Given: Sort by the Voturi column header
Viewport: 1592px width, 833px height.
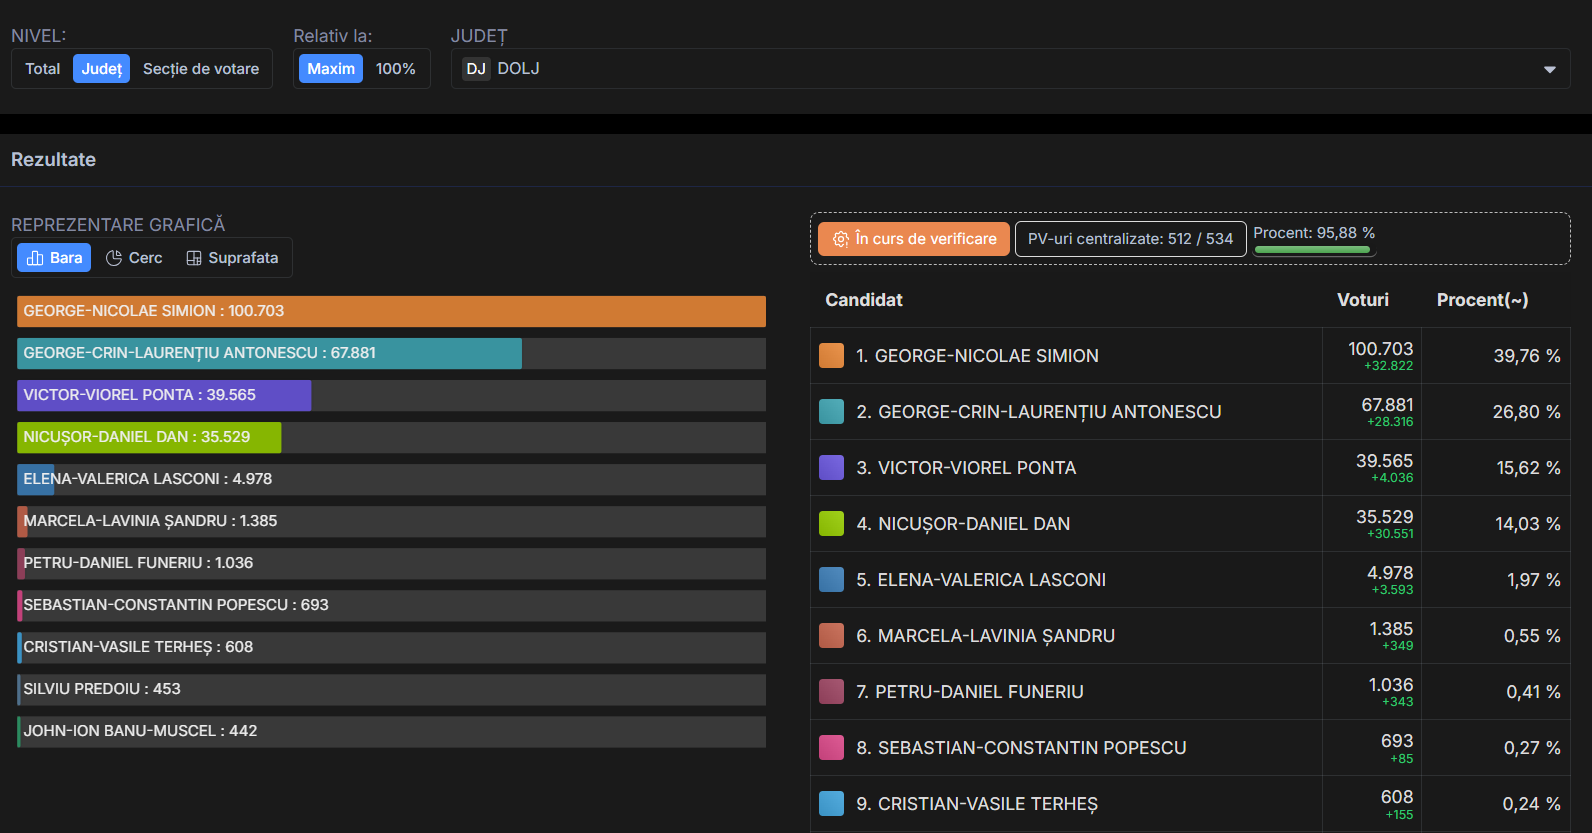Looking at the screenshot, I should pyautogui.click(x=1362, y=300).
